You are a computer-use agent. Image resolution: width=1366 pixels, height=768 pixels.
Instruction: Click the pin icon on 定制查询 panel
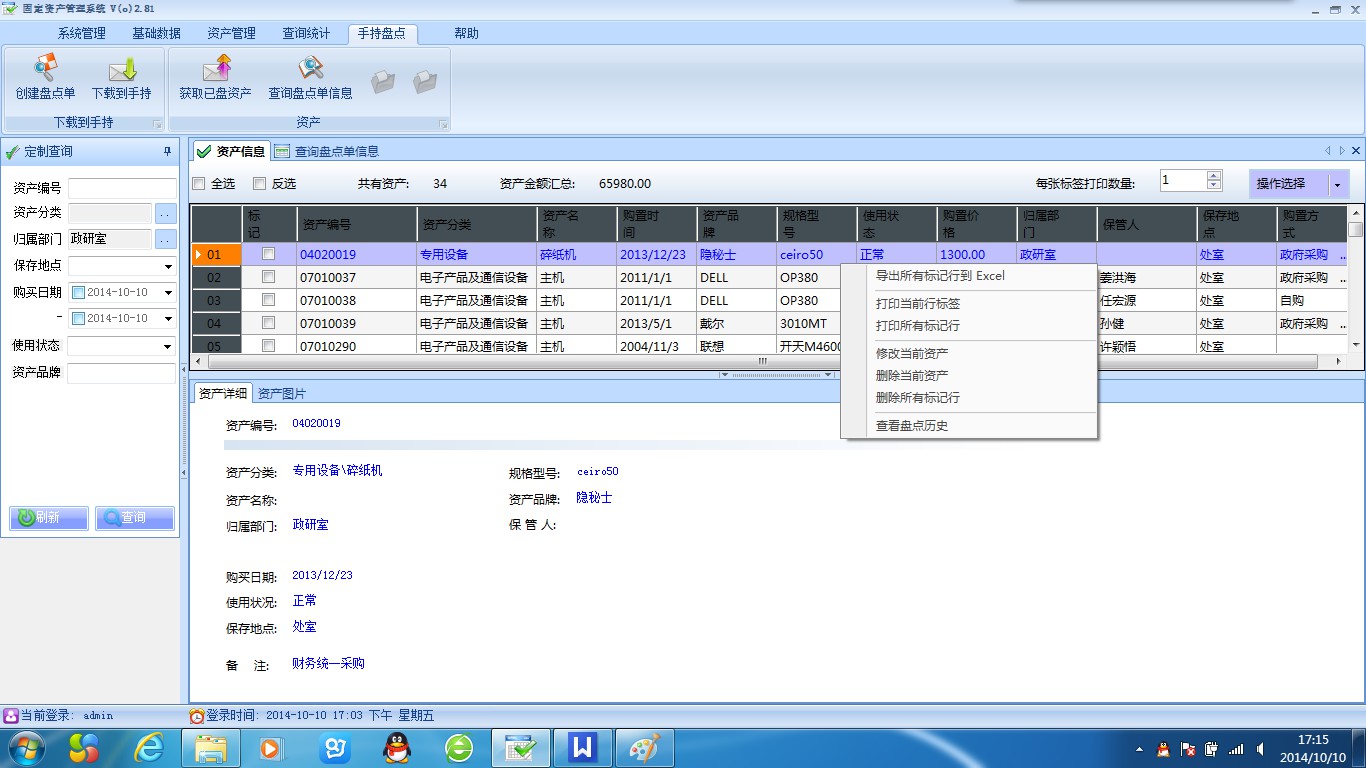(x=167, y=152)
